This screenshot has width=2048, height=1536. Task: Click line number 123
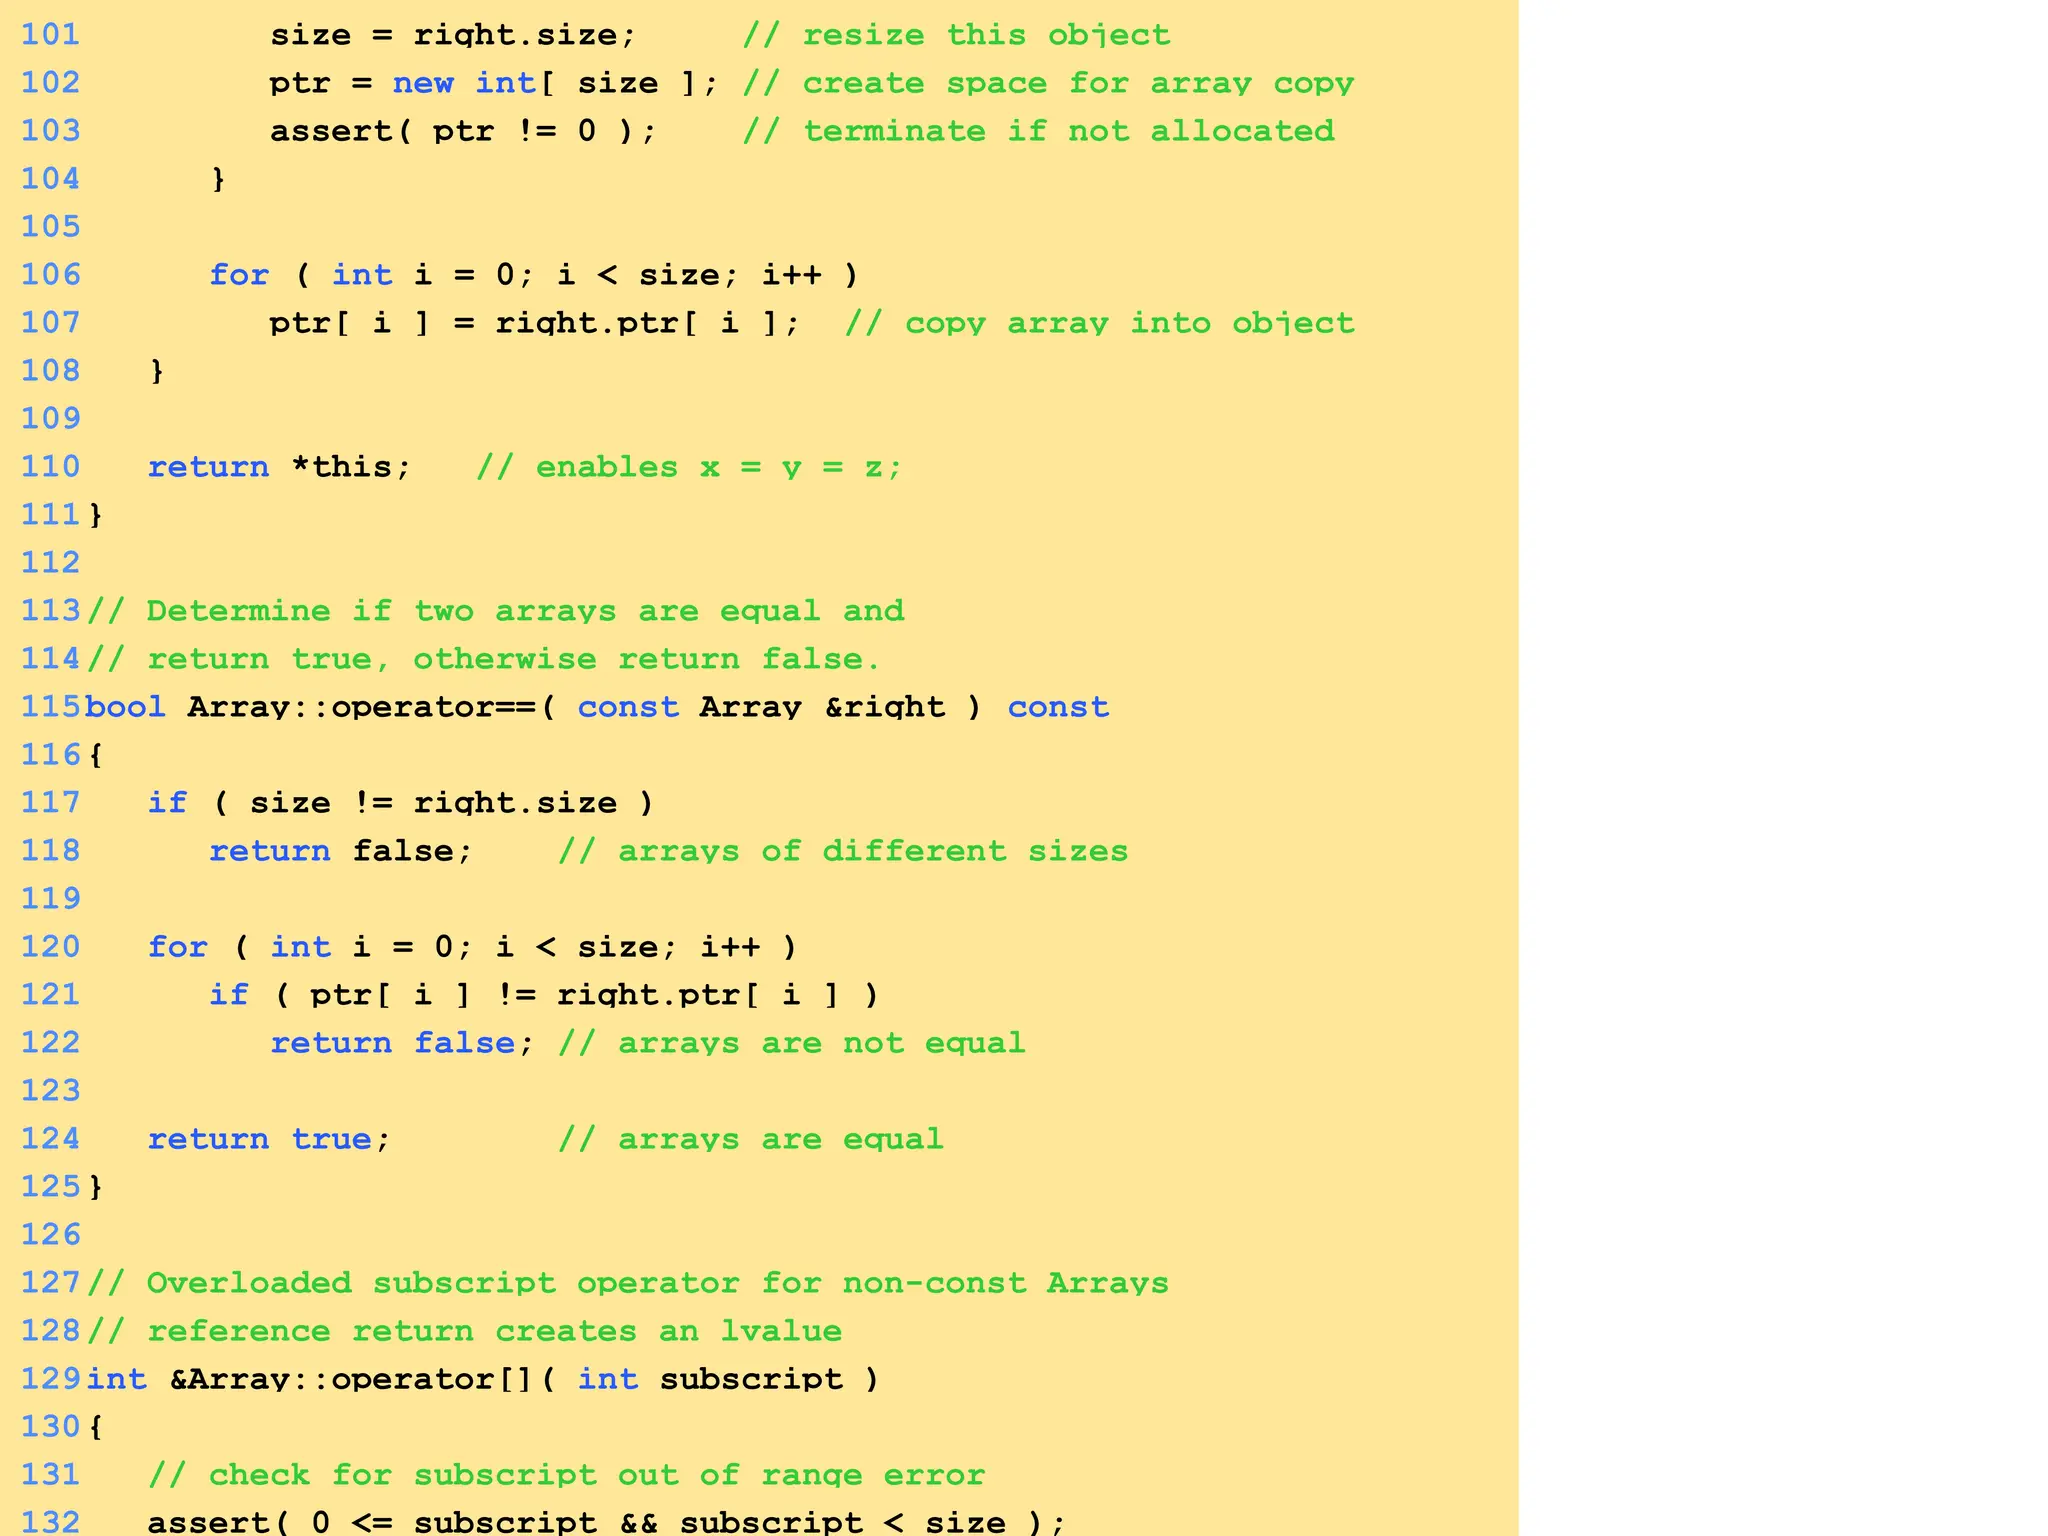[51, 1091]
